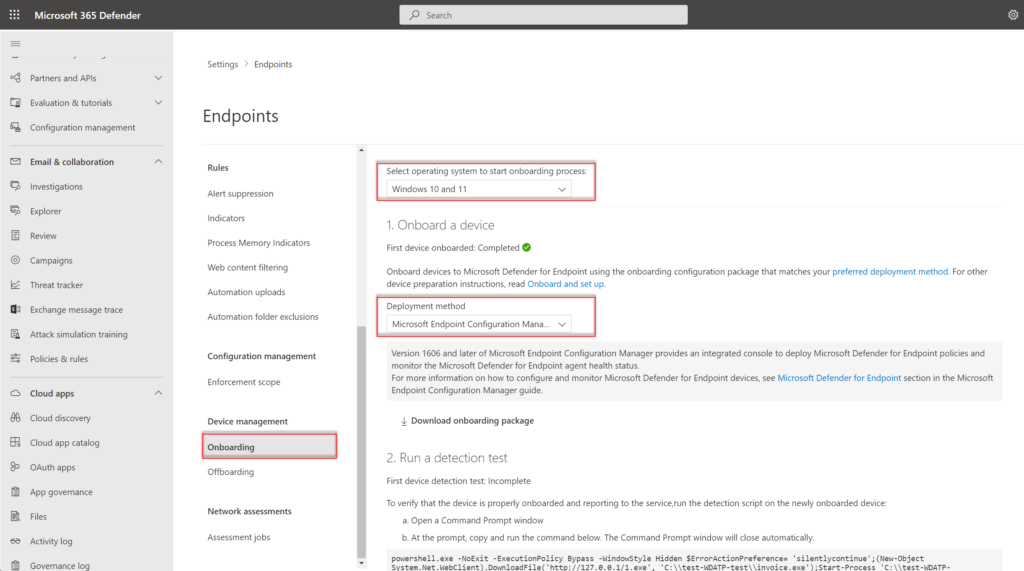Image resolution: width=1024 pixels, height=571 pixels.
Task: Select the Onboarding menu item
Action: (269, 447)
